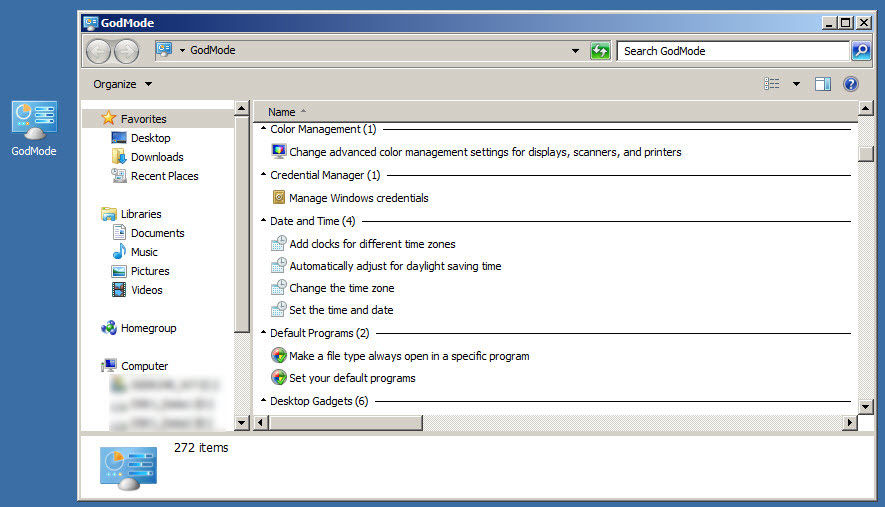Click the '272 items' status text
Viewport: 885px width, 507px height.
(201, 448)
